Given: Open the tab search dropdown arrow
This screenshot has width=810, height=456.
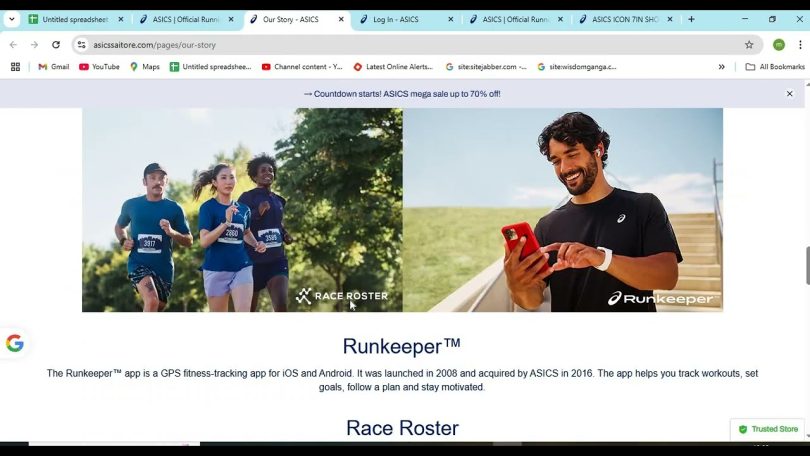Looking at the screenshot, I should pos(11,19).
